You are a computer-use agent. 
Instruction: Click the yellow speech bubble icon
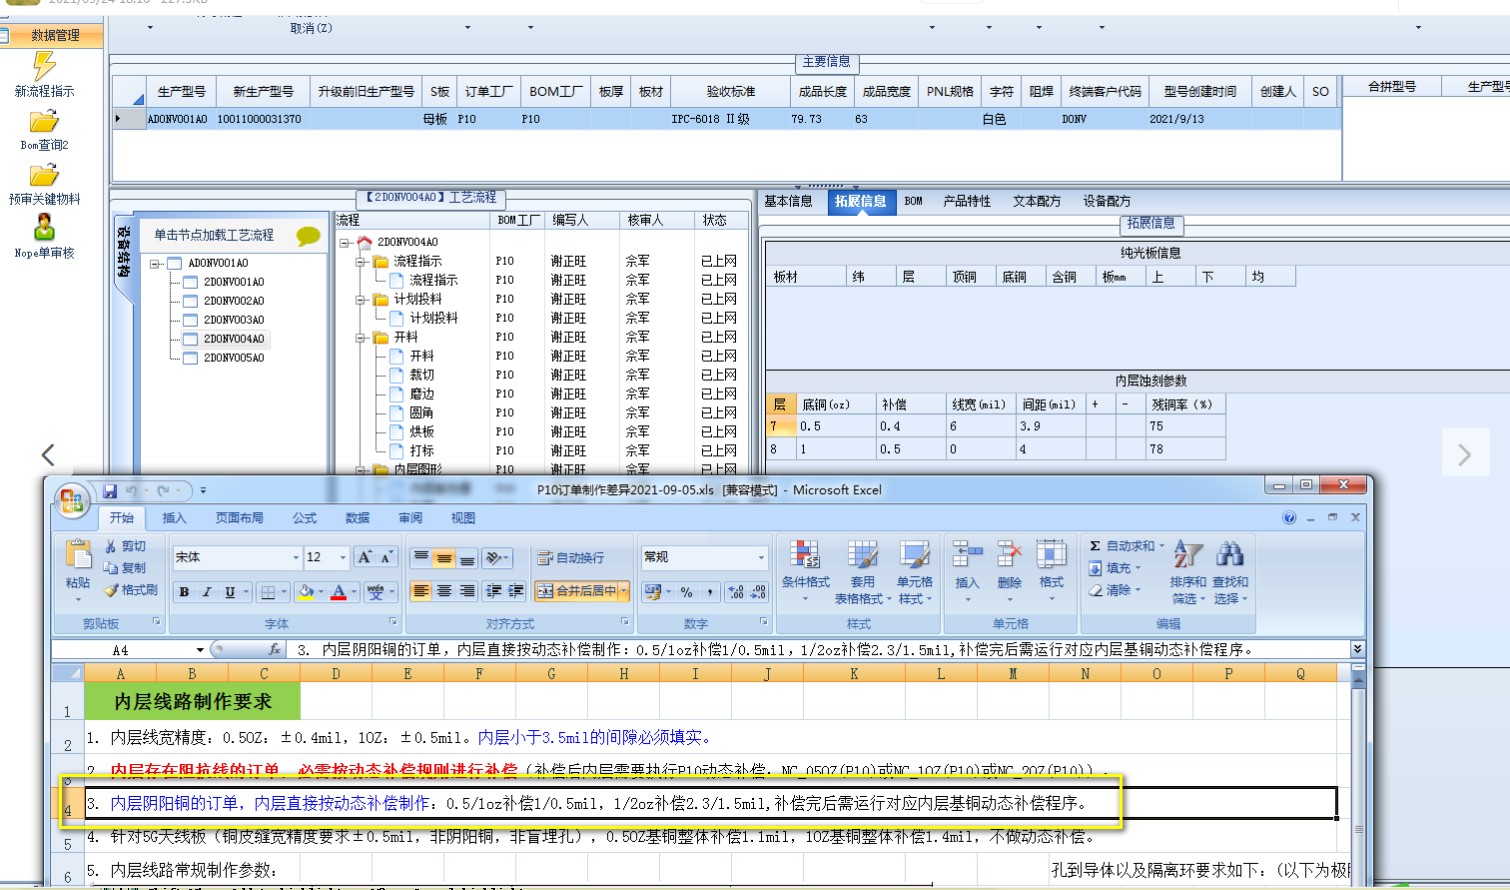click(308, 236)
